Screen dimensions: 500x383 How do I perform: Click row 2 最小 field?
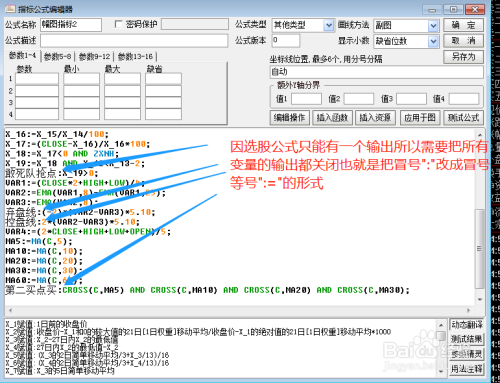(x=82, y=91)
